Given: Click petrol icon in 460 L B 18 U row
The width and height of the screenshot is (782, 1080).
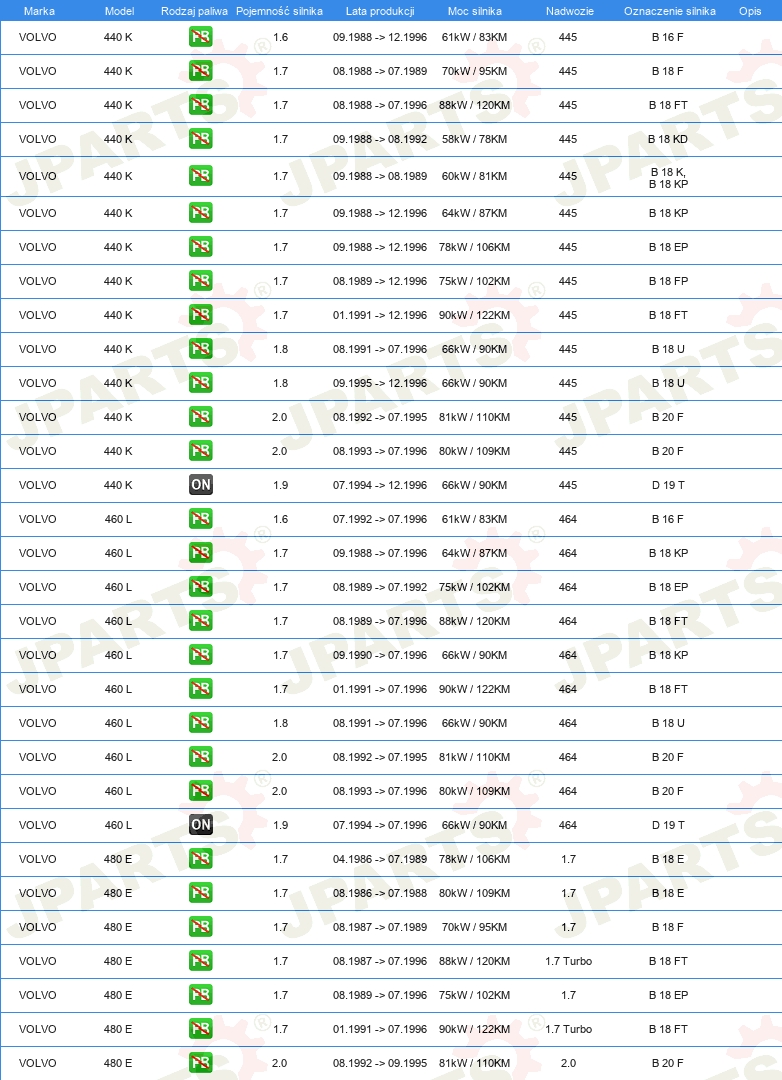Looking at the screenshot, I should pos(200,723).
